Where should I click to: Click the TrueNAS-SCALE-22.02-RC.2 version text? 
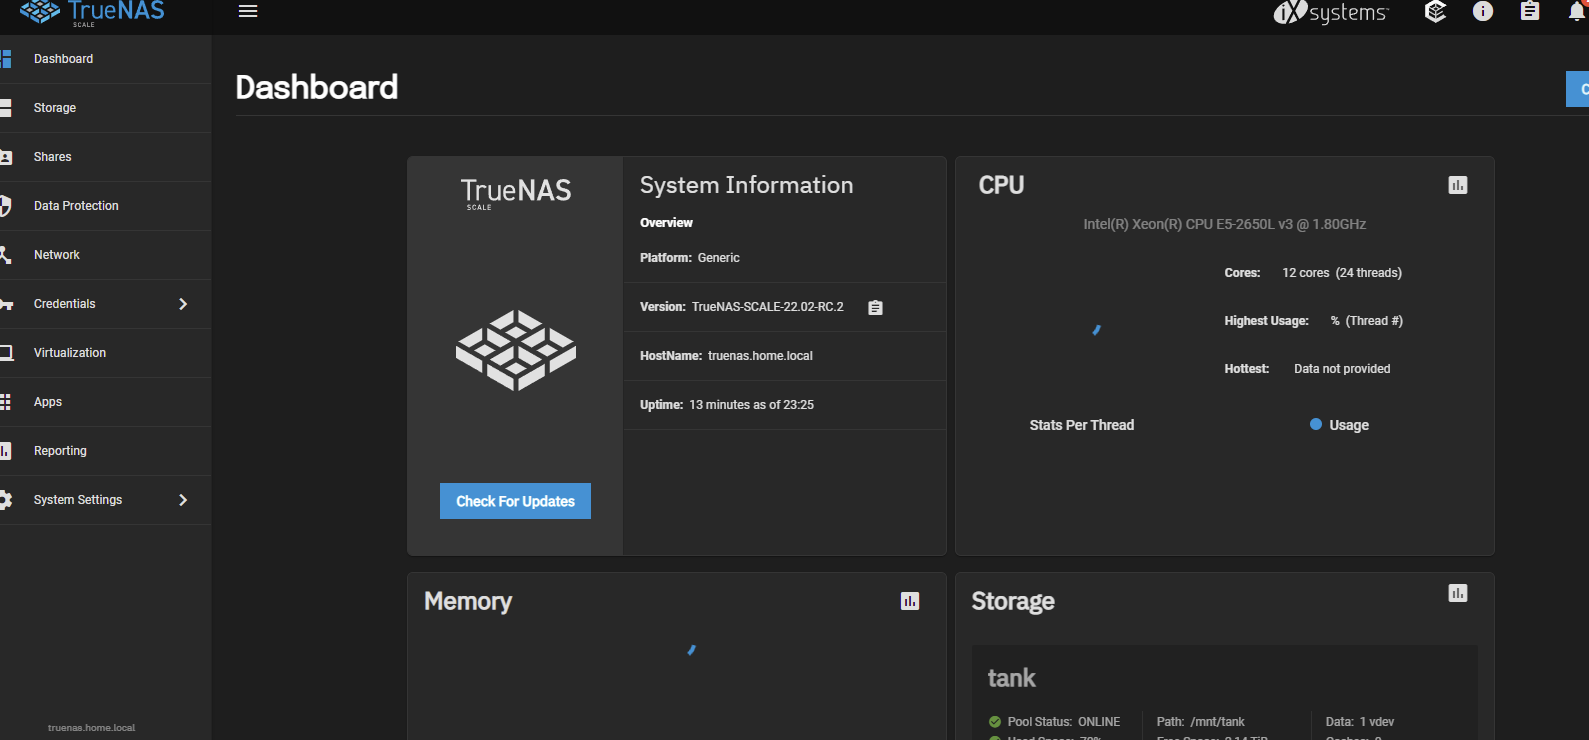[x=768, y=307]
